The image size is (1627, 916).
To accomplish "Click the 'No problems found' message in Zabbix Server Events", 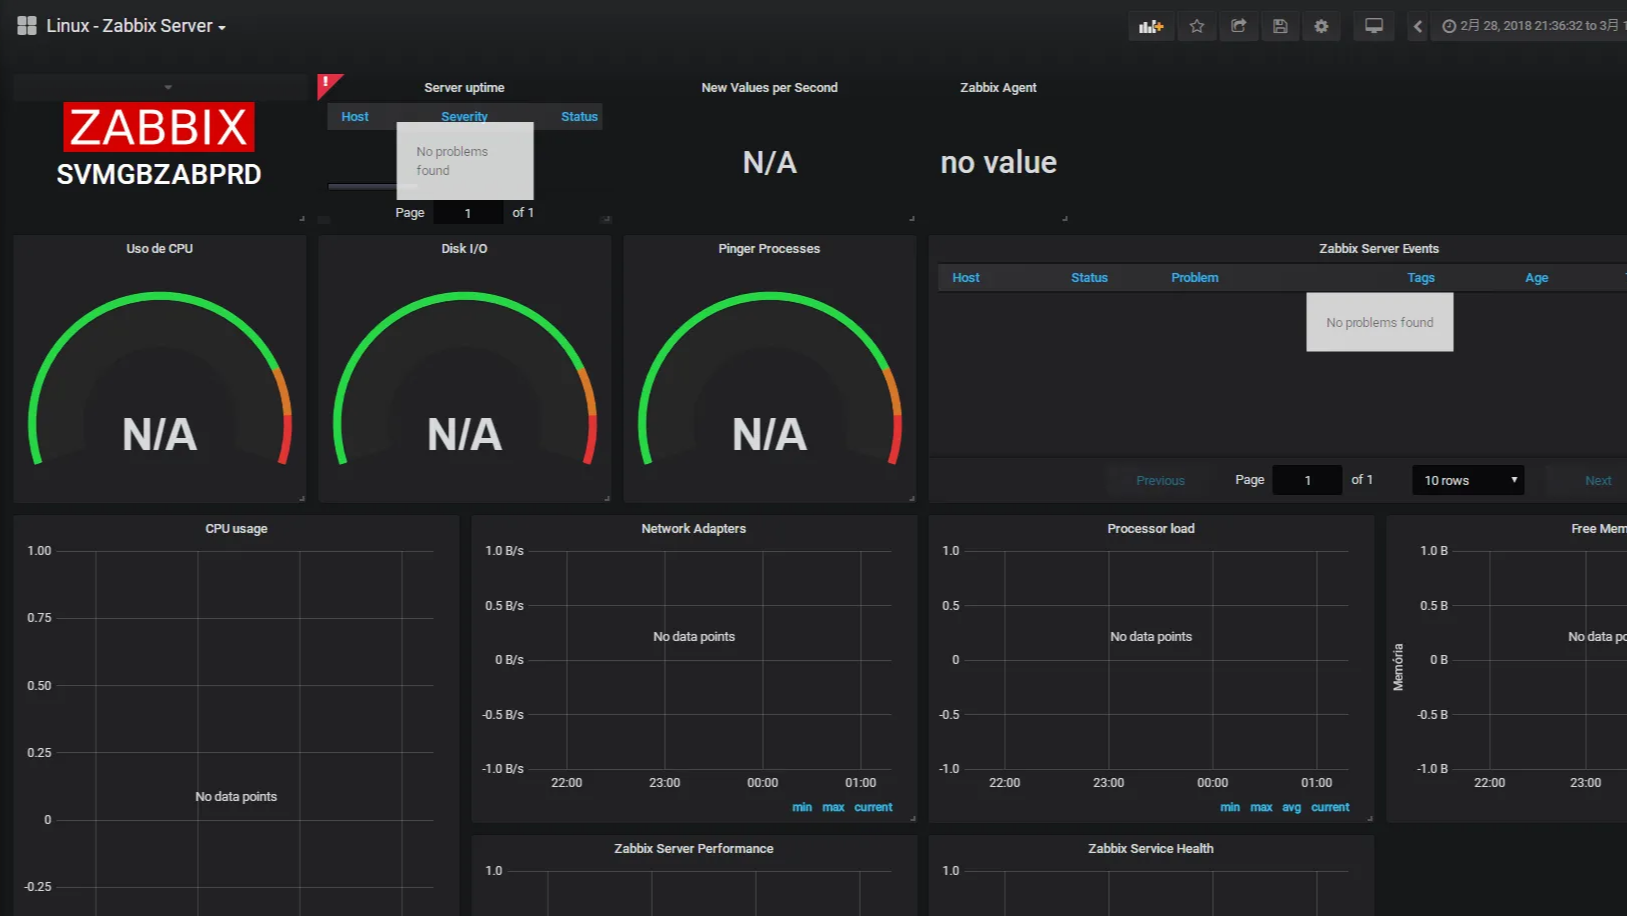I will (1379, 323).
